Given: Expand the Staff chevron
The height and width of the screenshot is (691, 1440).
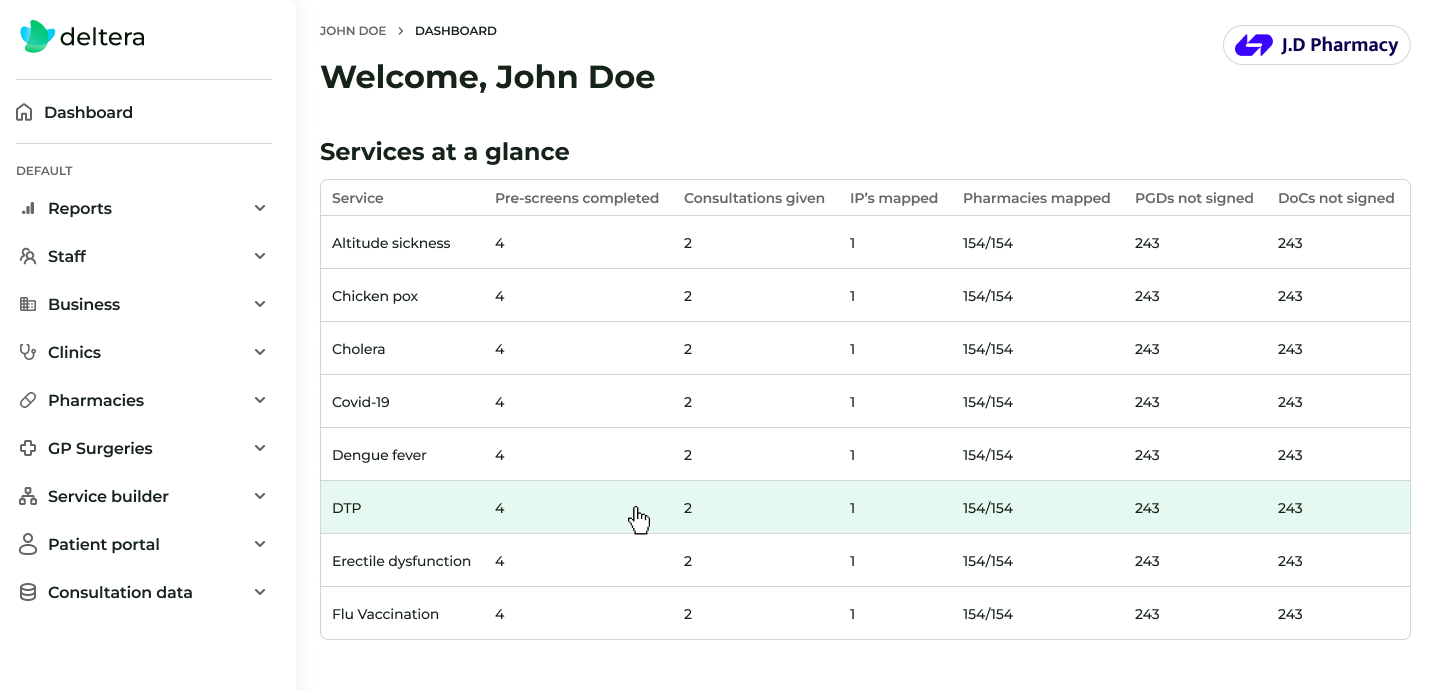Looking at the screenshot, I should point(260,256).
